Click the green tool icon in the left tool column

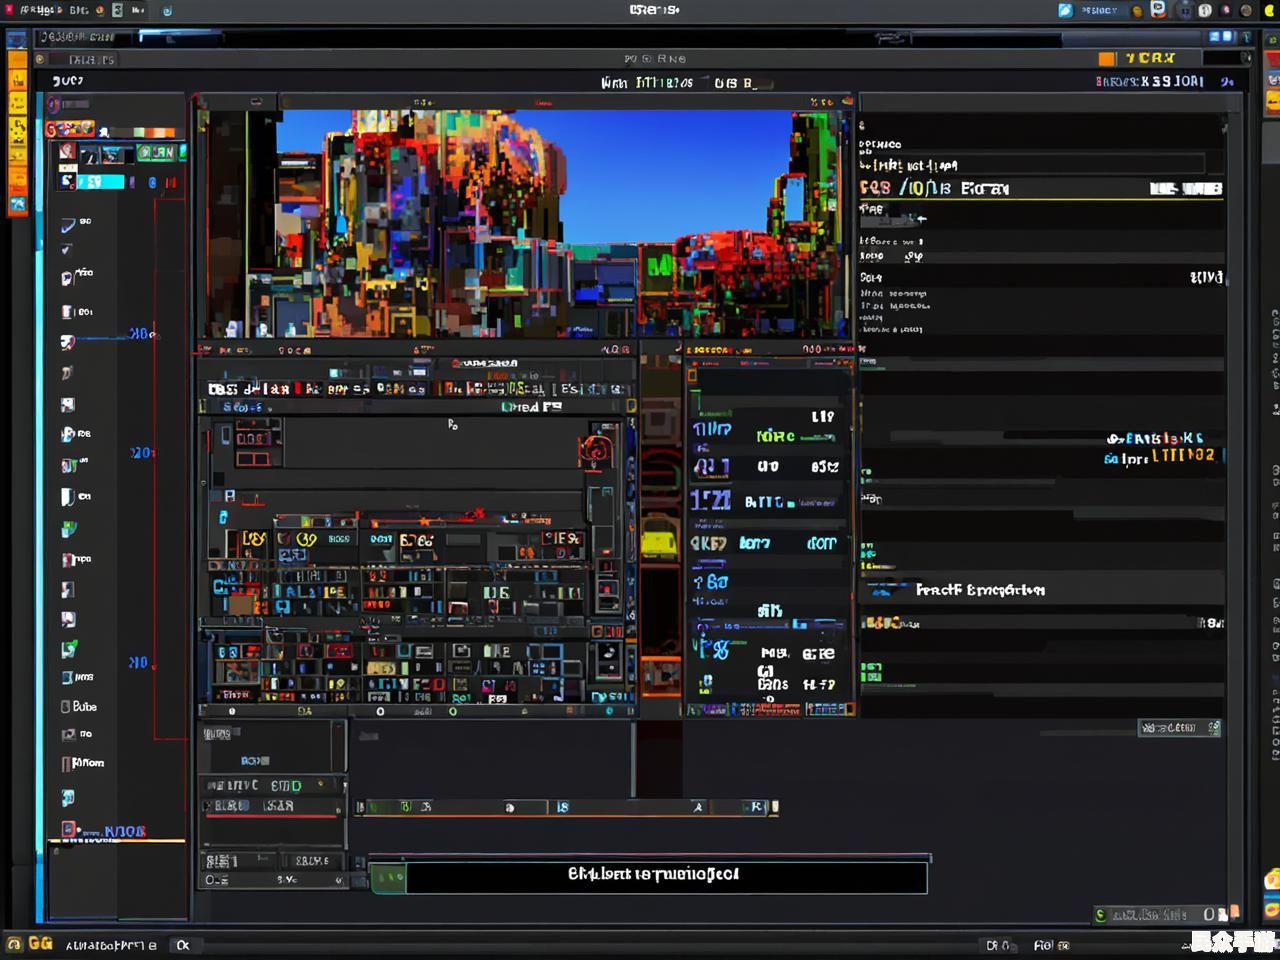click(x=68, y=649)
